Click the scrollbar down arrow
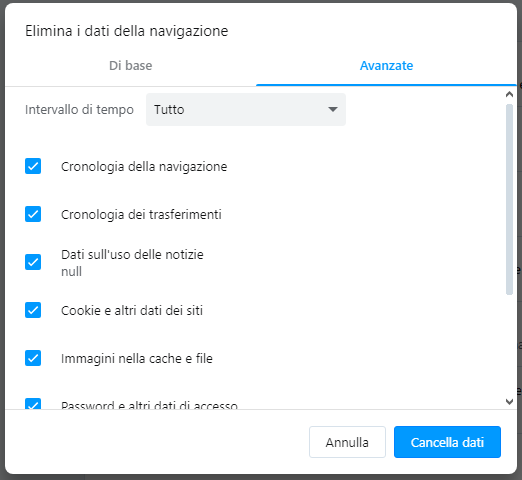 (509, 402)
